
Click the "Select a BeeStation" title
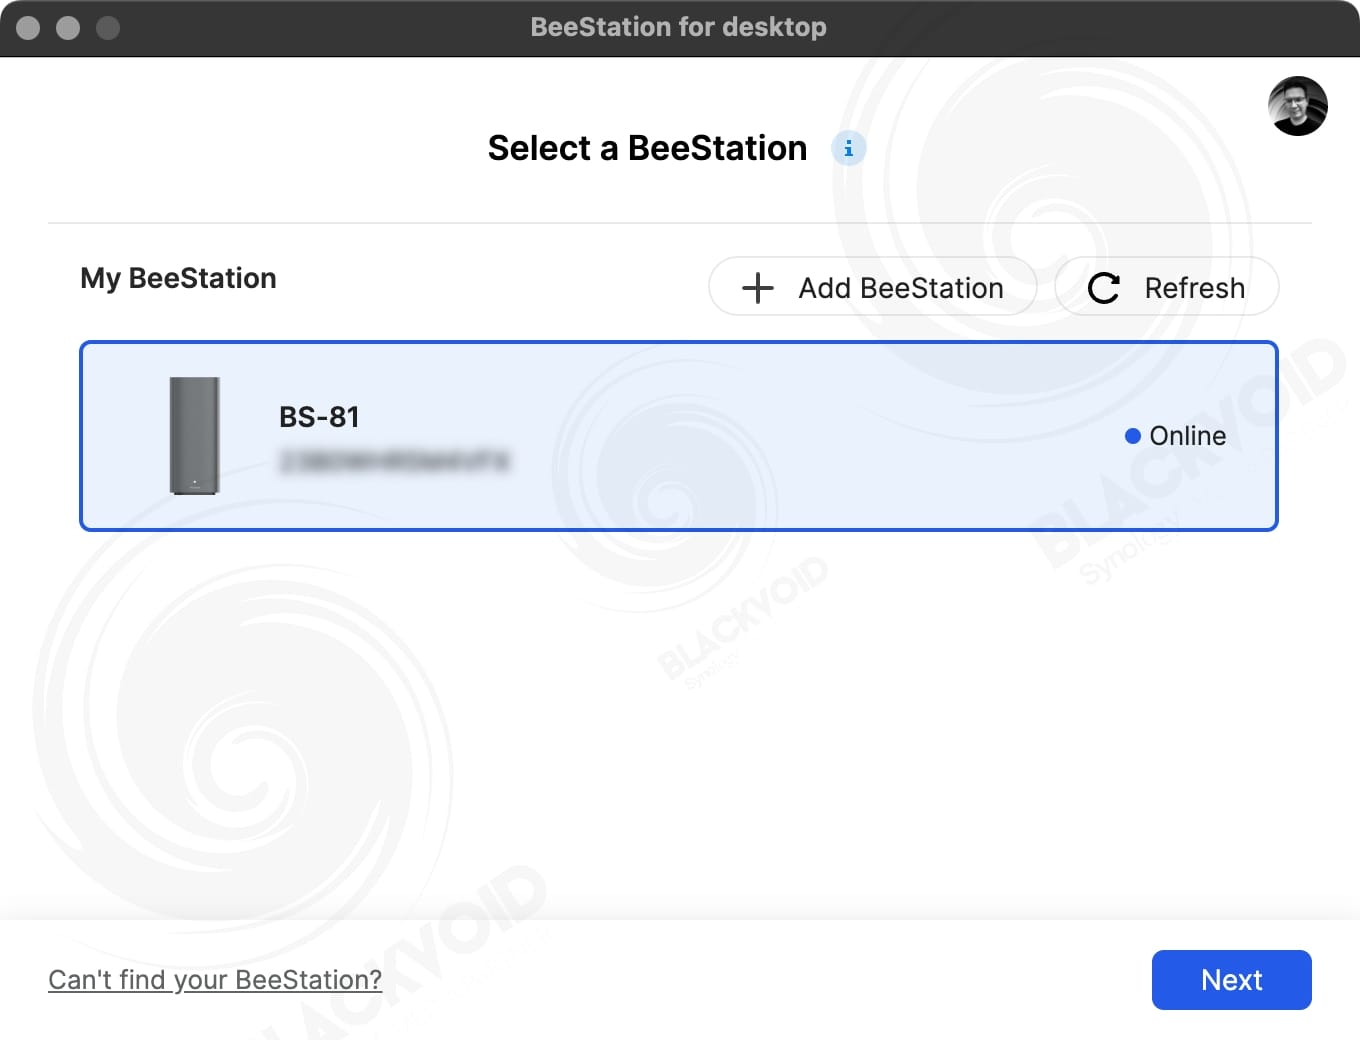(648, 148)
